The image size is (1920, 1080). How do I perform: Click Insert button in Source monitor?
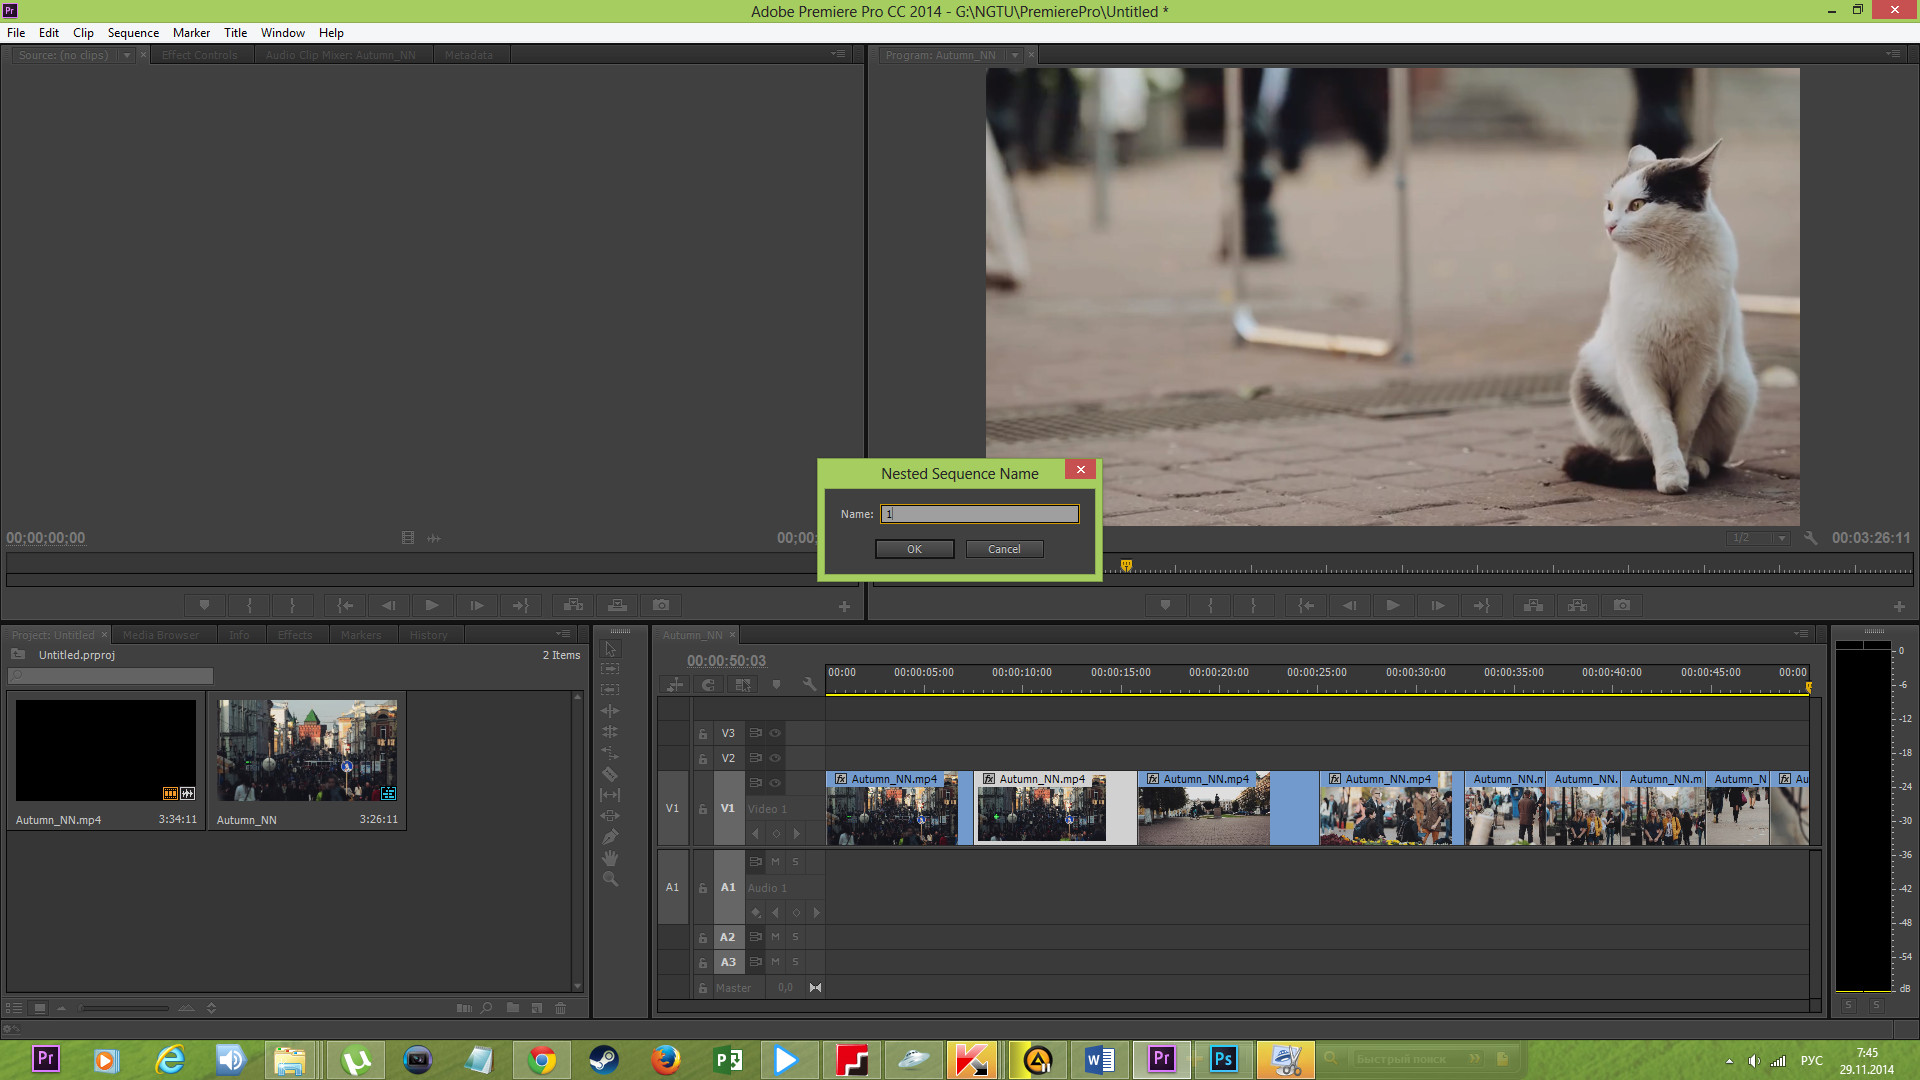573,605
